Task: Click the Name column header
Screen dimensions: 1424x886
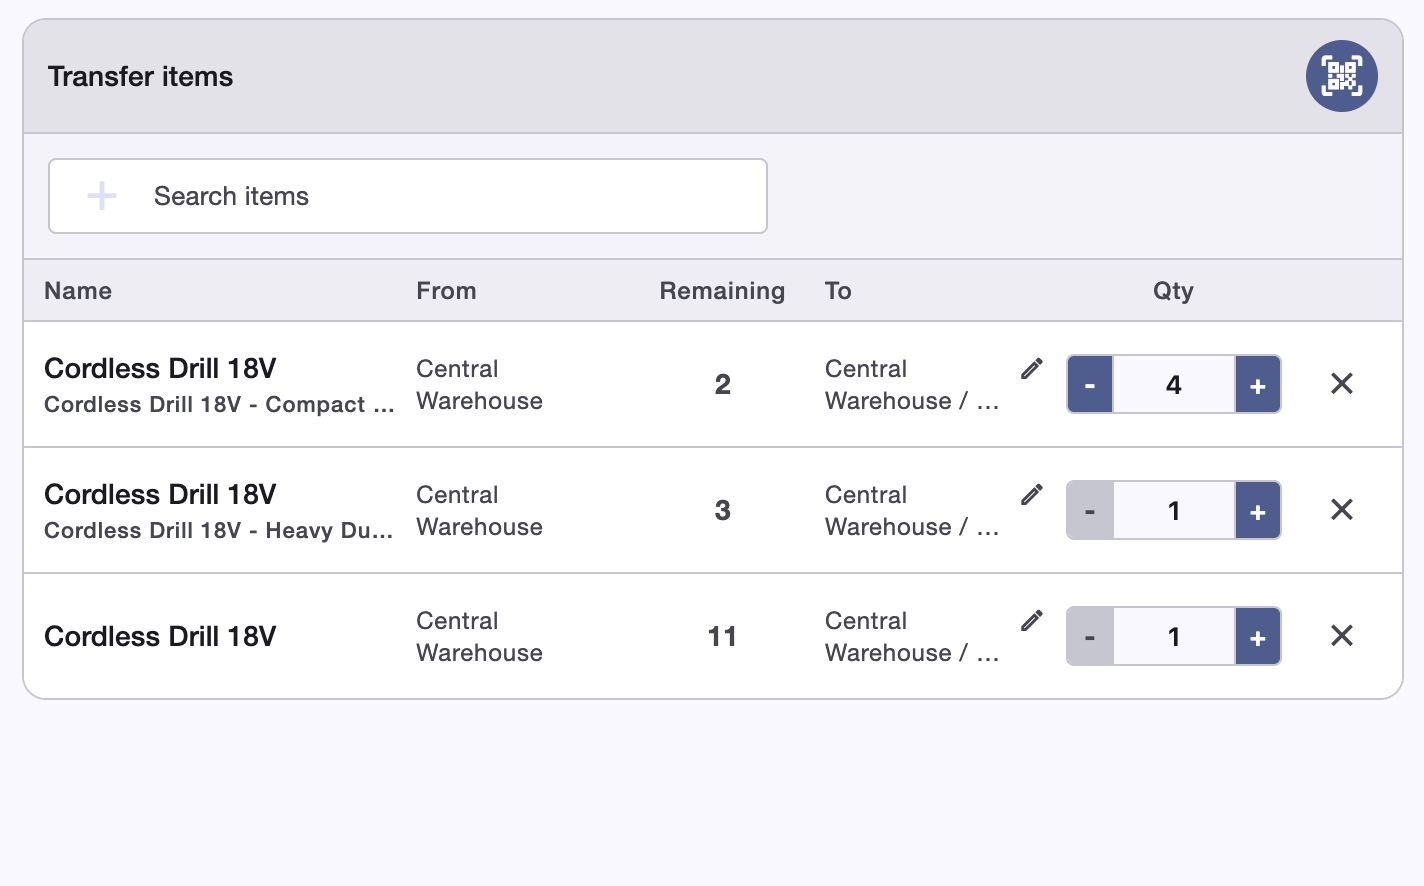Action: (78, 291)
